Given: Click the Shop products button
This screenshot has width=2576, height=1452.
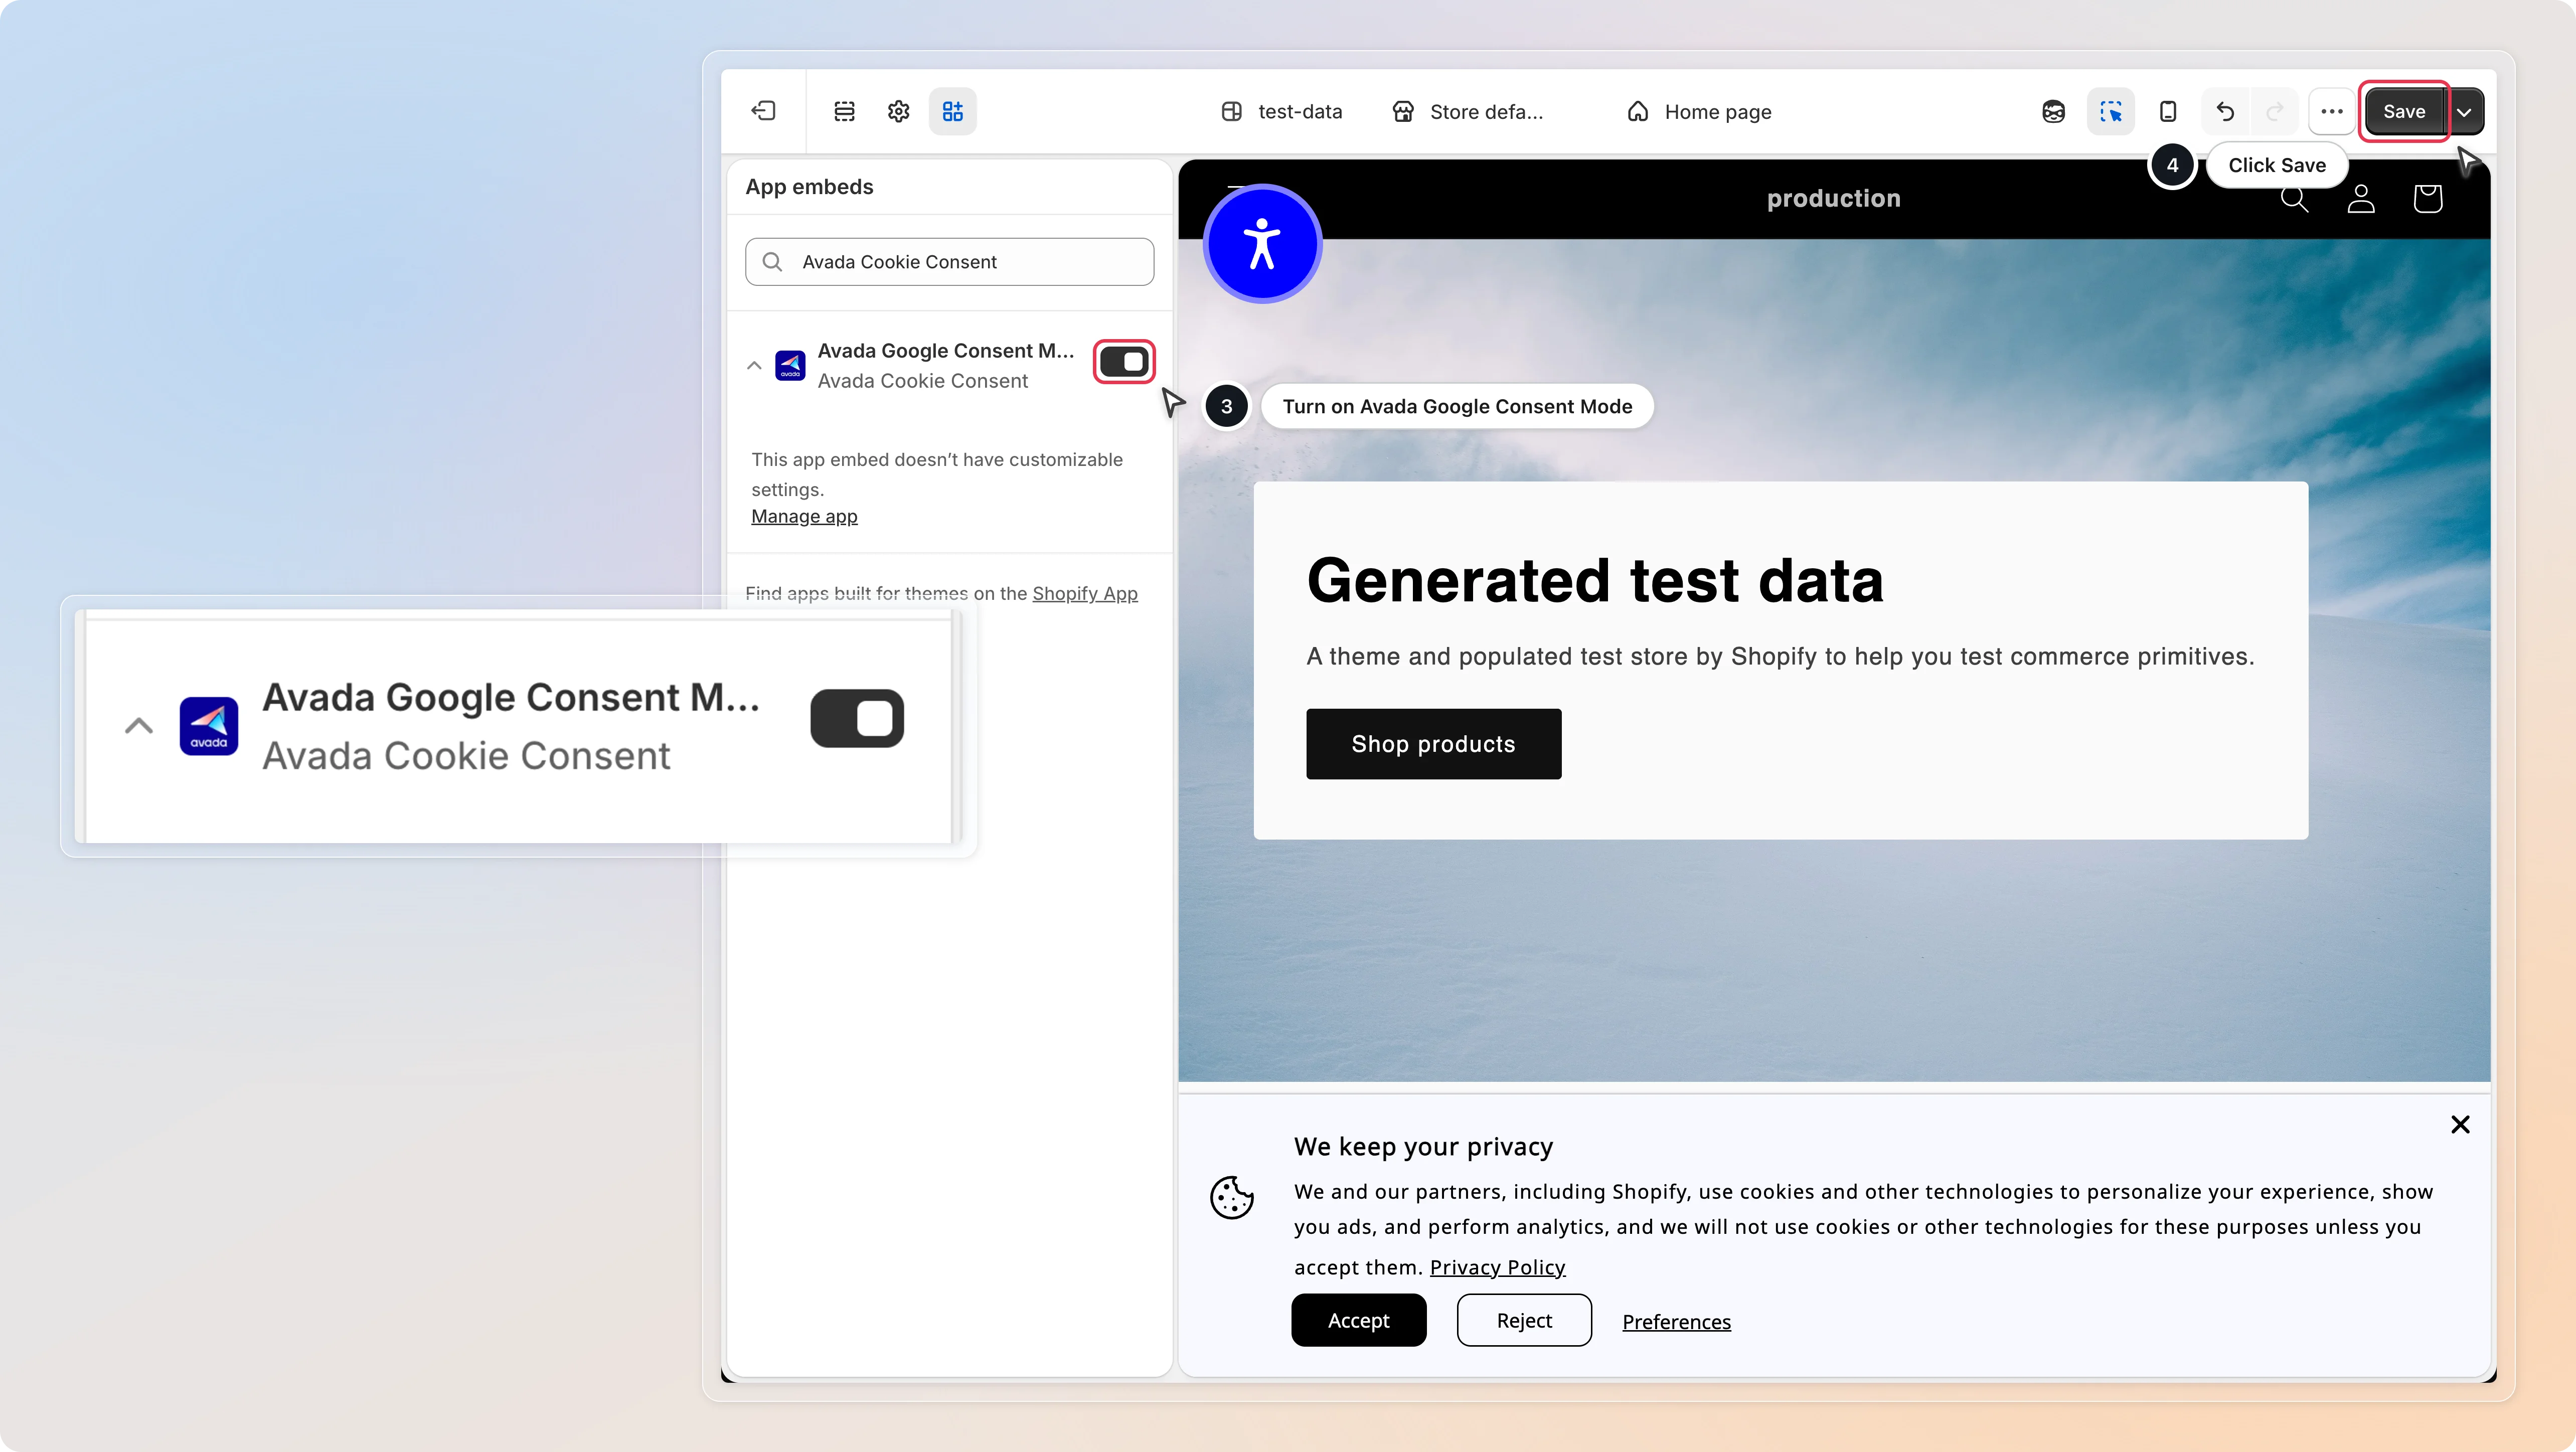Looking at the screenshot, I should [1433, 744].
